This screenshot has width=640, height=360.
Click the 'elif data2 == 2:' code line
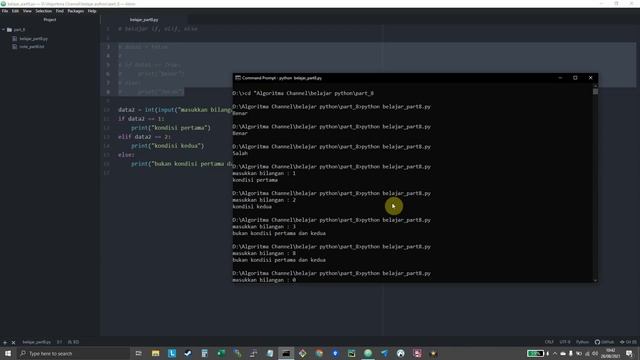144,137
